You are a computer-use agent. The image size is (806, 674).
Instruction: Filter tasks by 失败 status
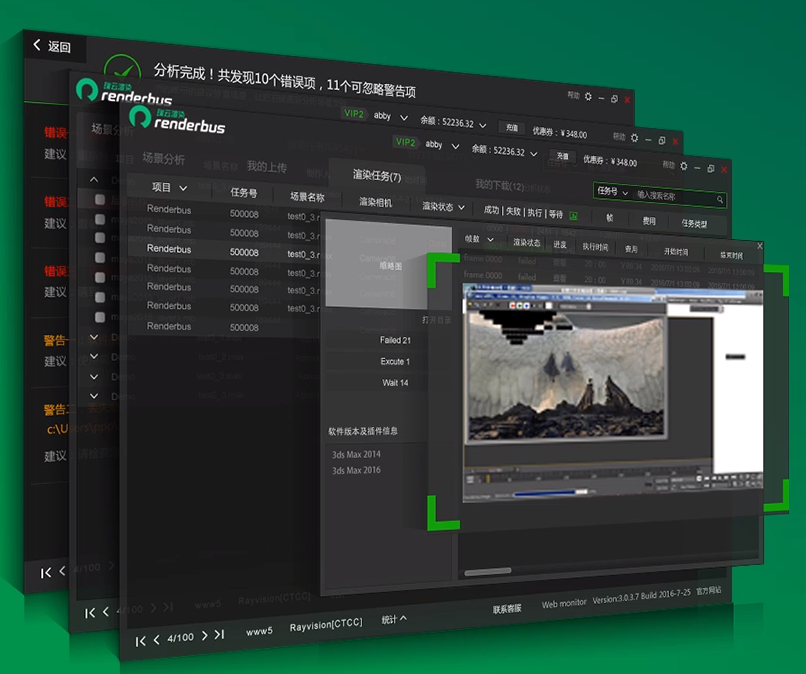coord(513,211)
